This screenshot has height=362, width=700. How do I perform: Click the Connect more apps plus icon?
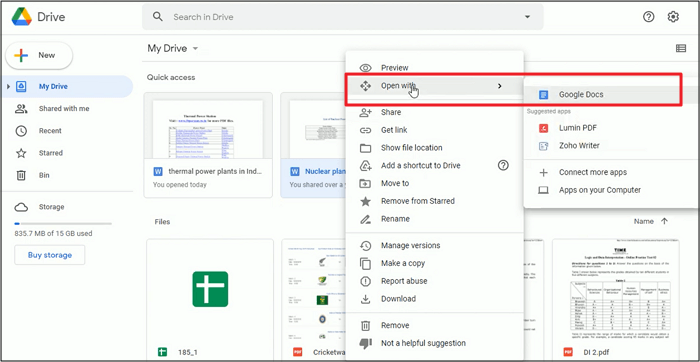point(543,172)
